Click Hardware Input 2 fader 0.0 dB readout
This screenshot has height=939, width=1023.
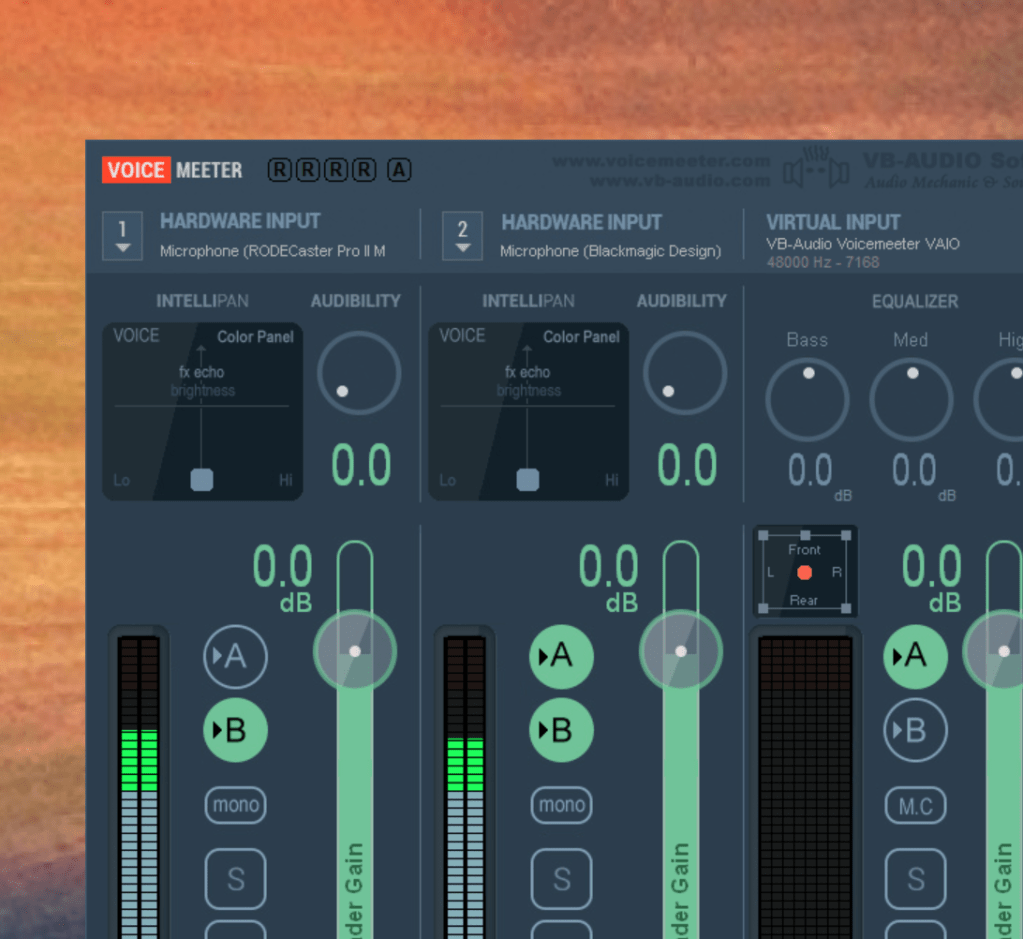(x=609, y=577)
